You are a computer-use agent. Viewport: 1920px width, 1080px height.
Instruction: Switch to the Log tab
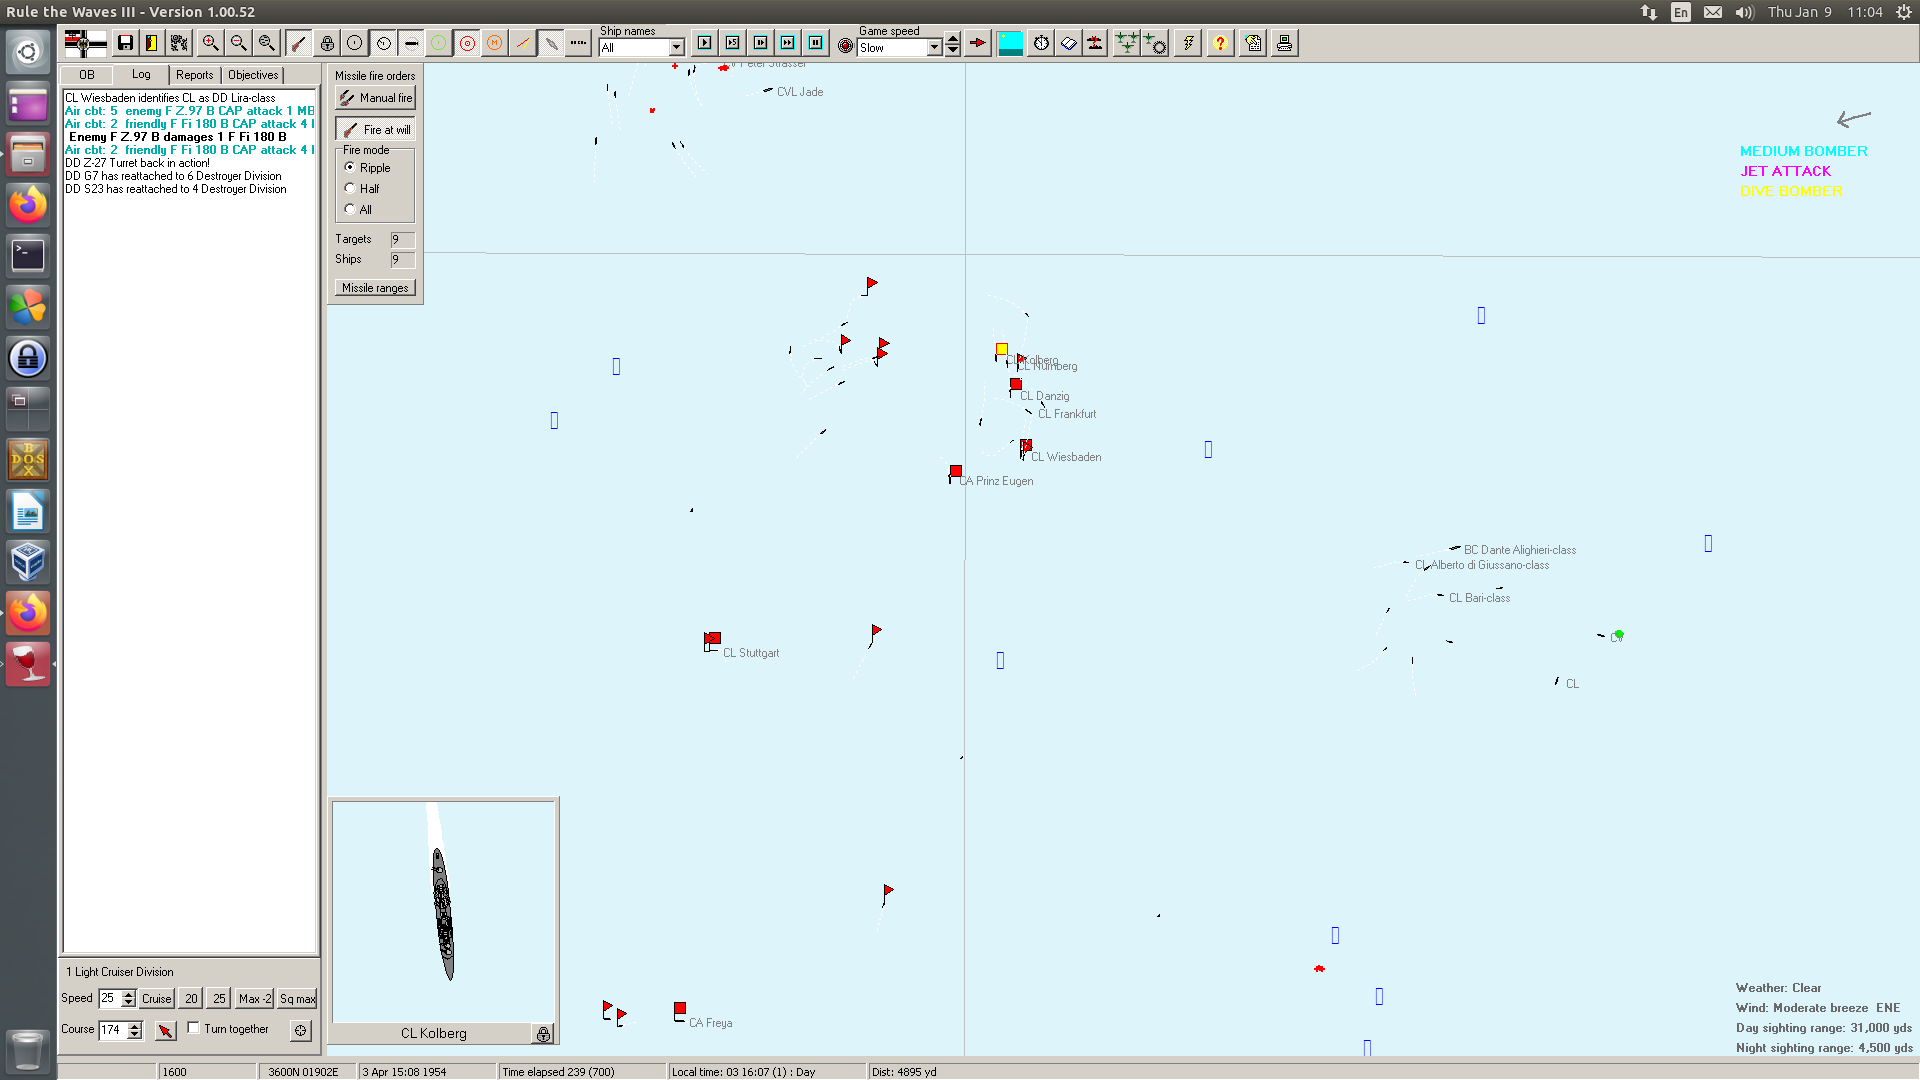click(141, 75)
